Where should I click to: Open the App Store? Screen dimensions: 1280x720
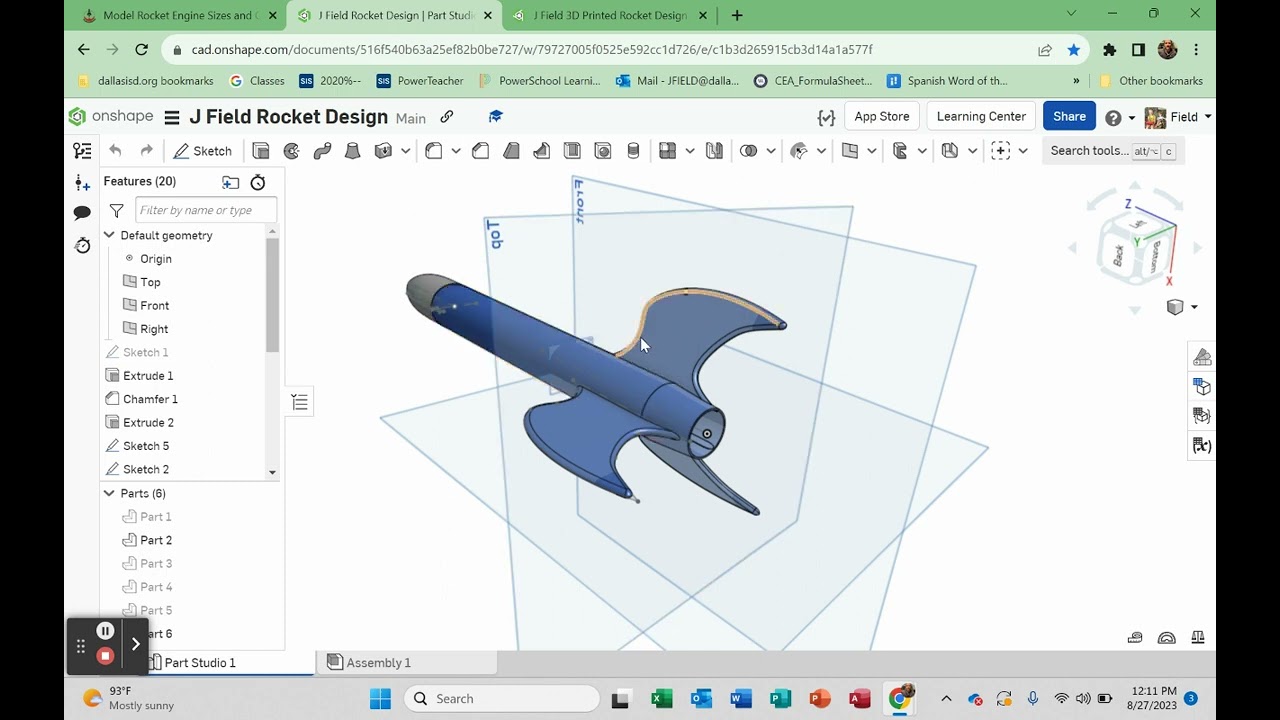click(881, 116)
